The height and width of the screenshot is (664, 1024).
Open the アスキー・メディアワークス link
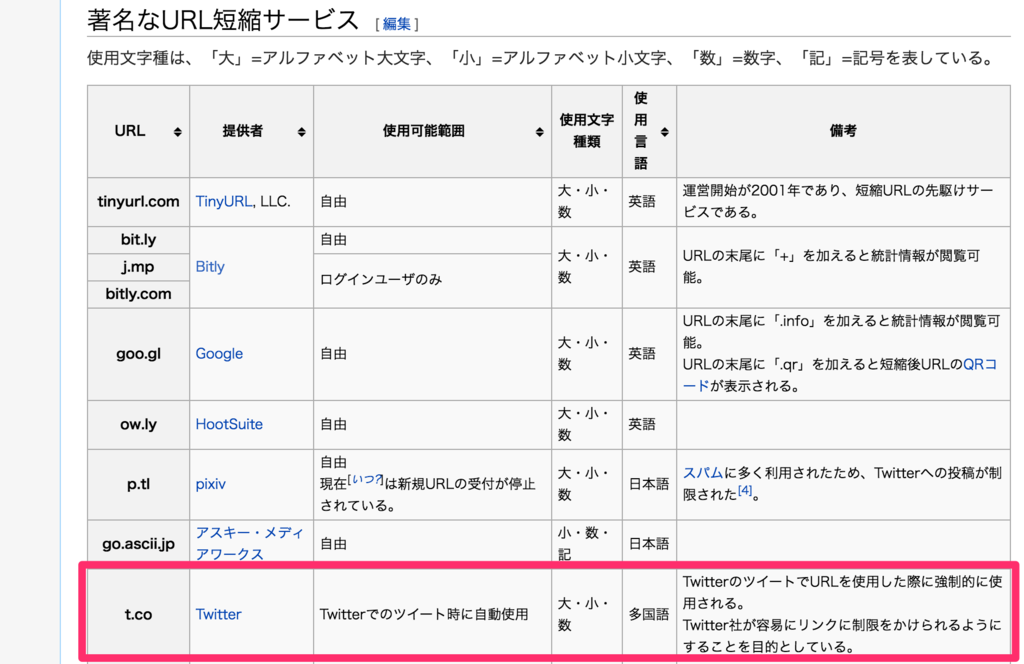[x=249, y=543]
